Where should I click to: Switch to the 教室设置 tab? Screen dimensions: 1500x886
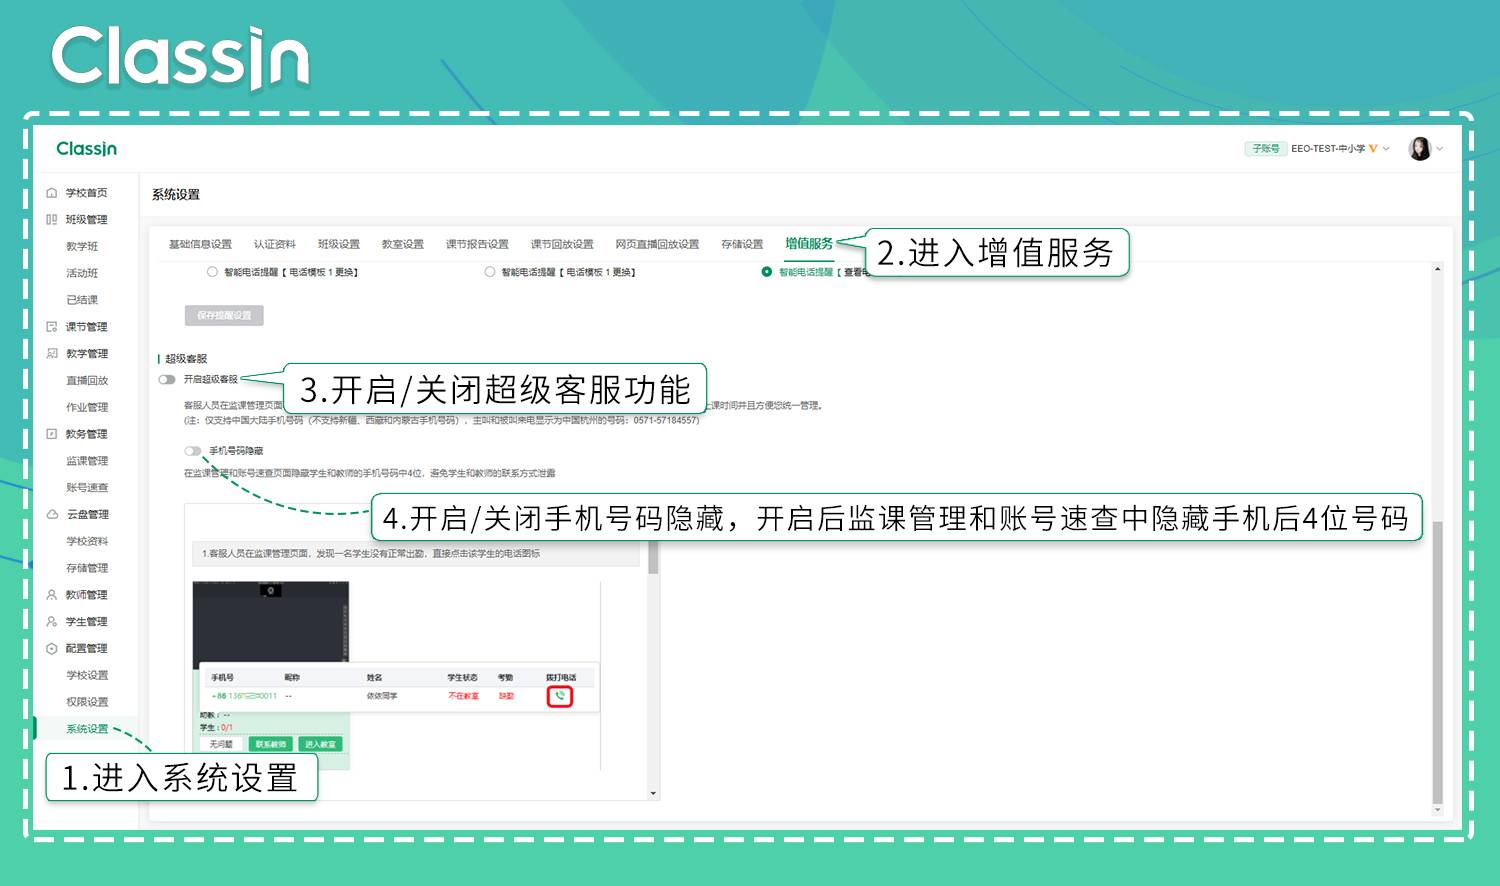(403, 244)
